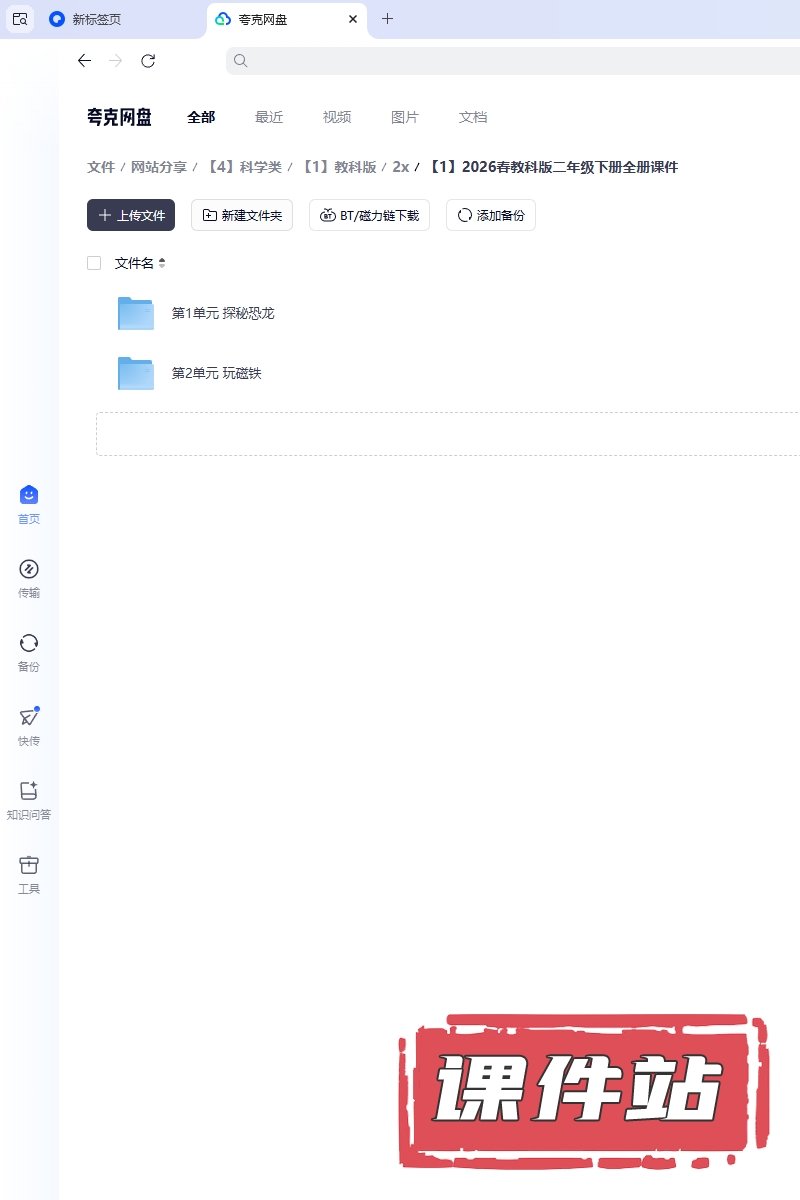Open the 第1单元 探秘恐龙 folder
This screenshot has width=800, height=1200.
click(222, 313)
